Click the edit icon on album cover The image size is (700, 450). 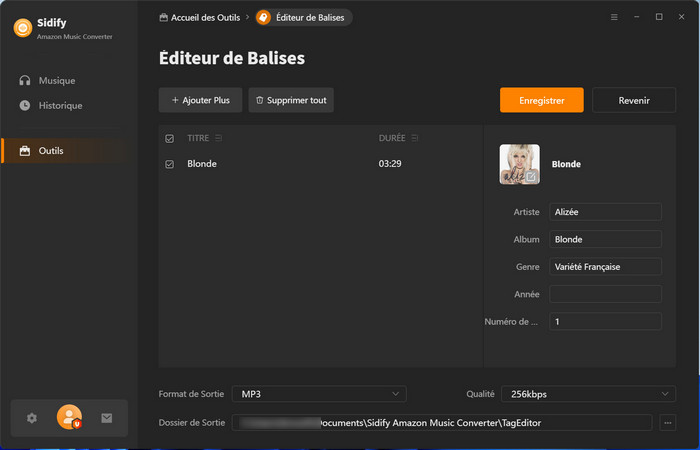[x=531, y=176]
